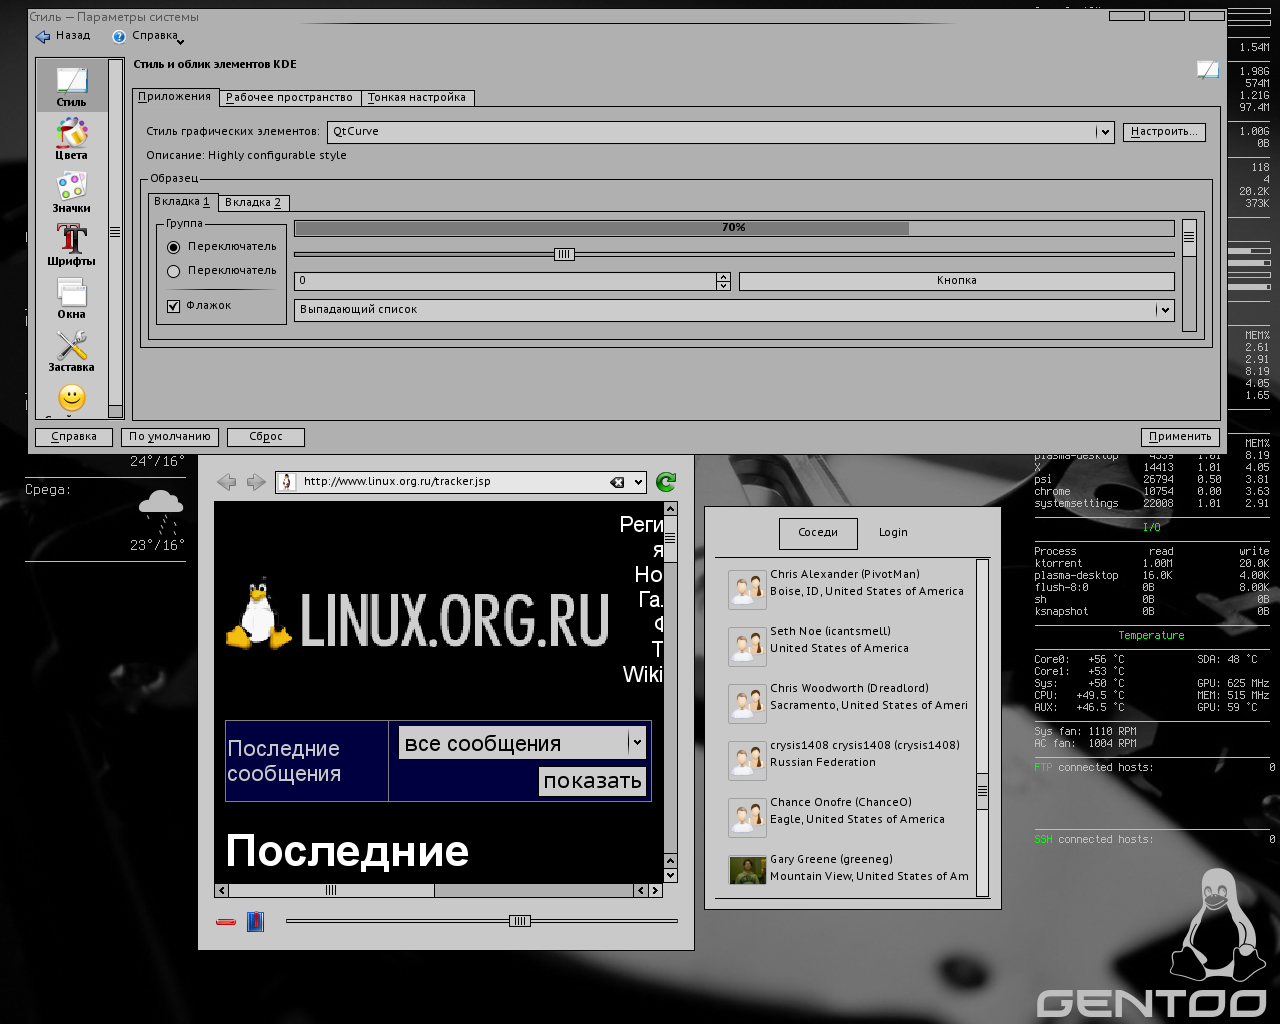
Task: Click the 70% progress bar
Action: [734, 228]
